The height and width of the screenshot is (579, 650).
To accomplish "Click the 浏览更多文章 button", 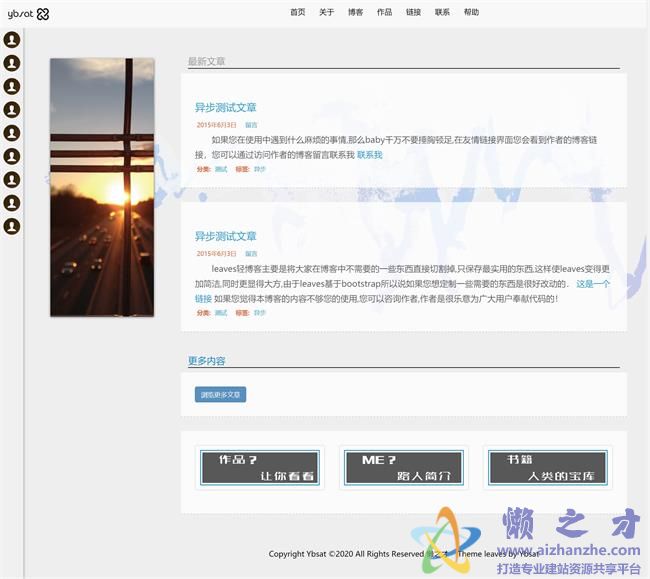I will pyautogui.click(x=221, y=395).
